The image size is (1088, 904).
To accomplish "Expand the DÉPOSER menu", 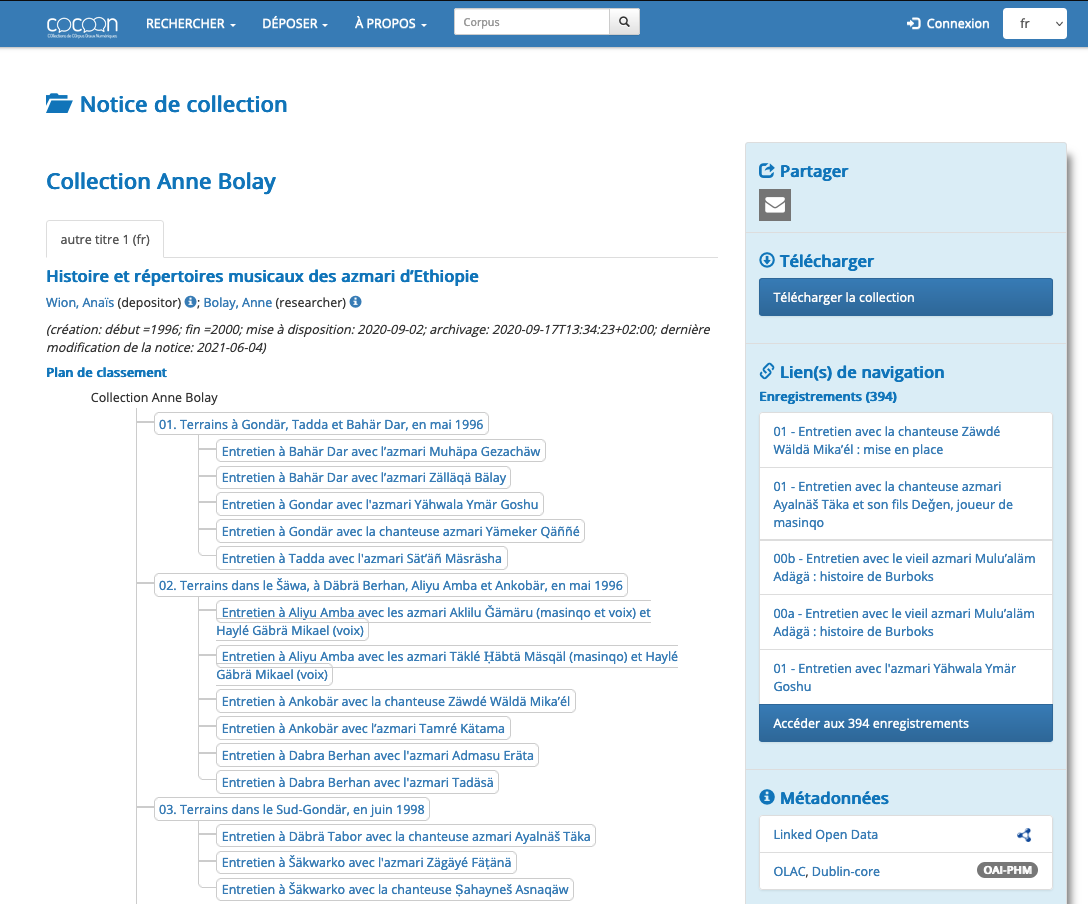I will click(x=295, y=24).
